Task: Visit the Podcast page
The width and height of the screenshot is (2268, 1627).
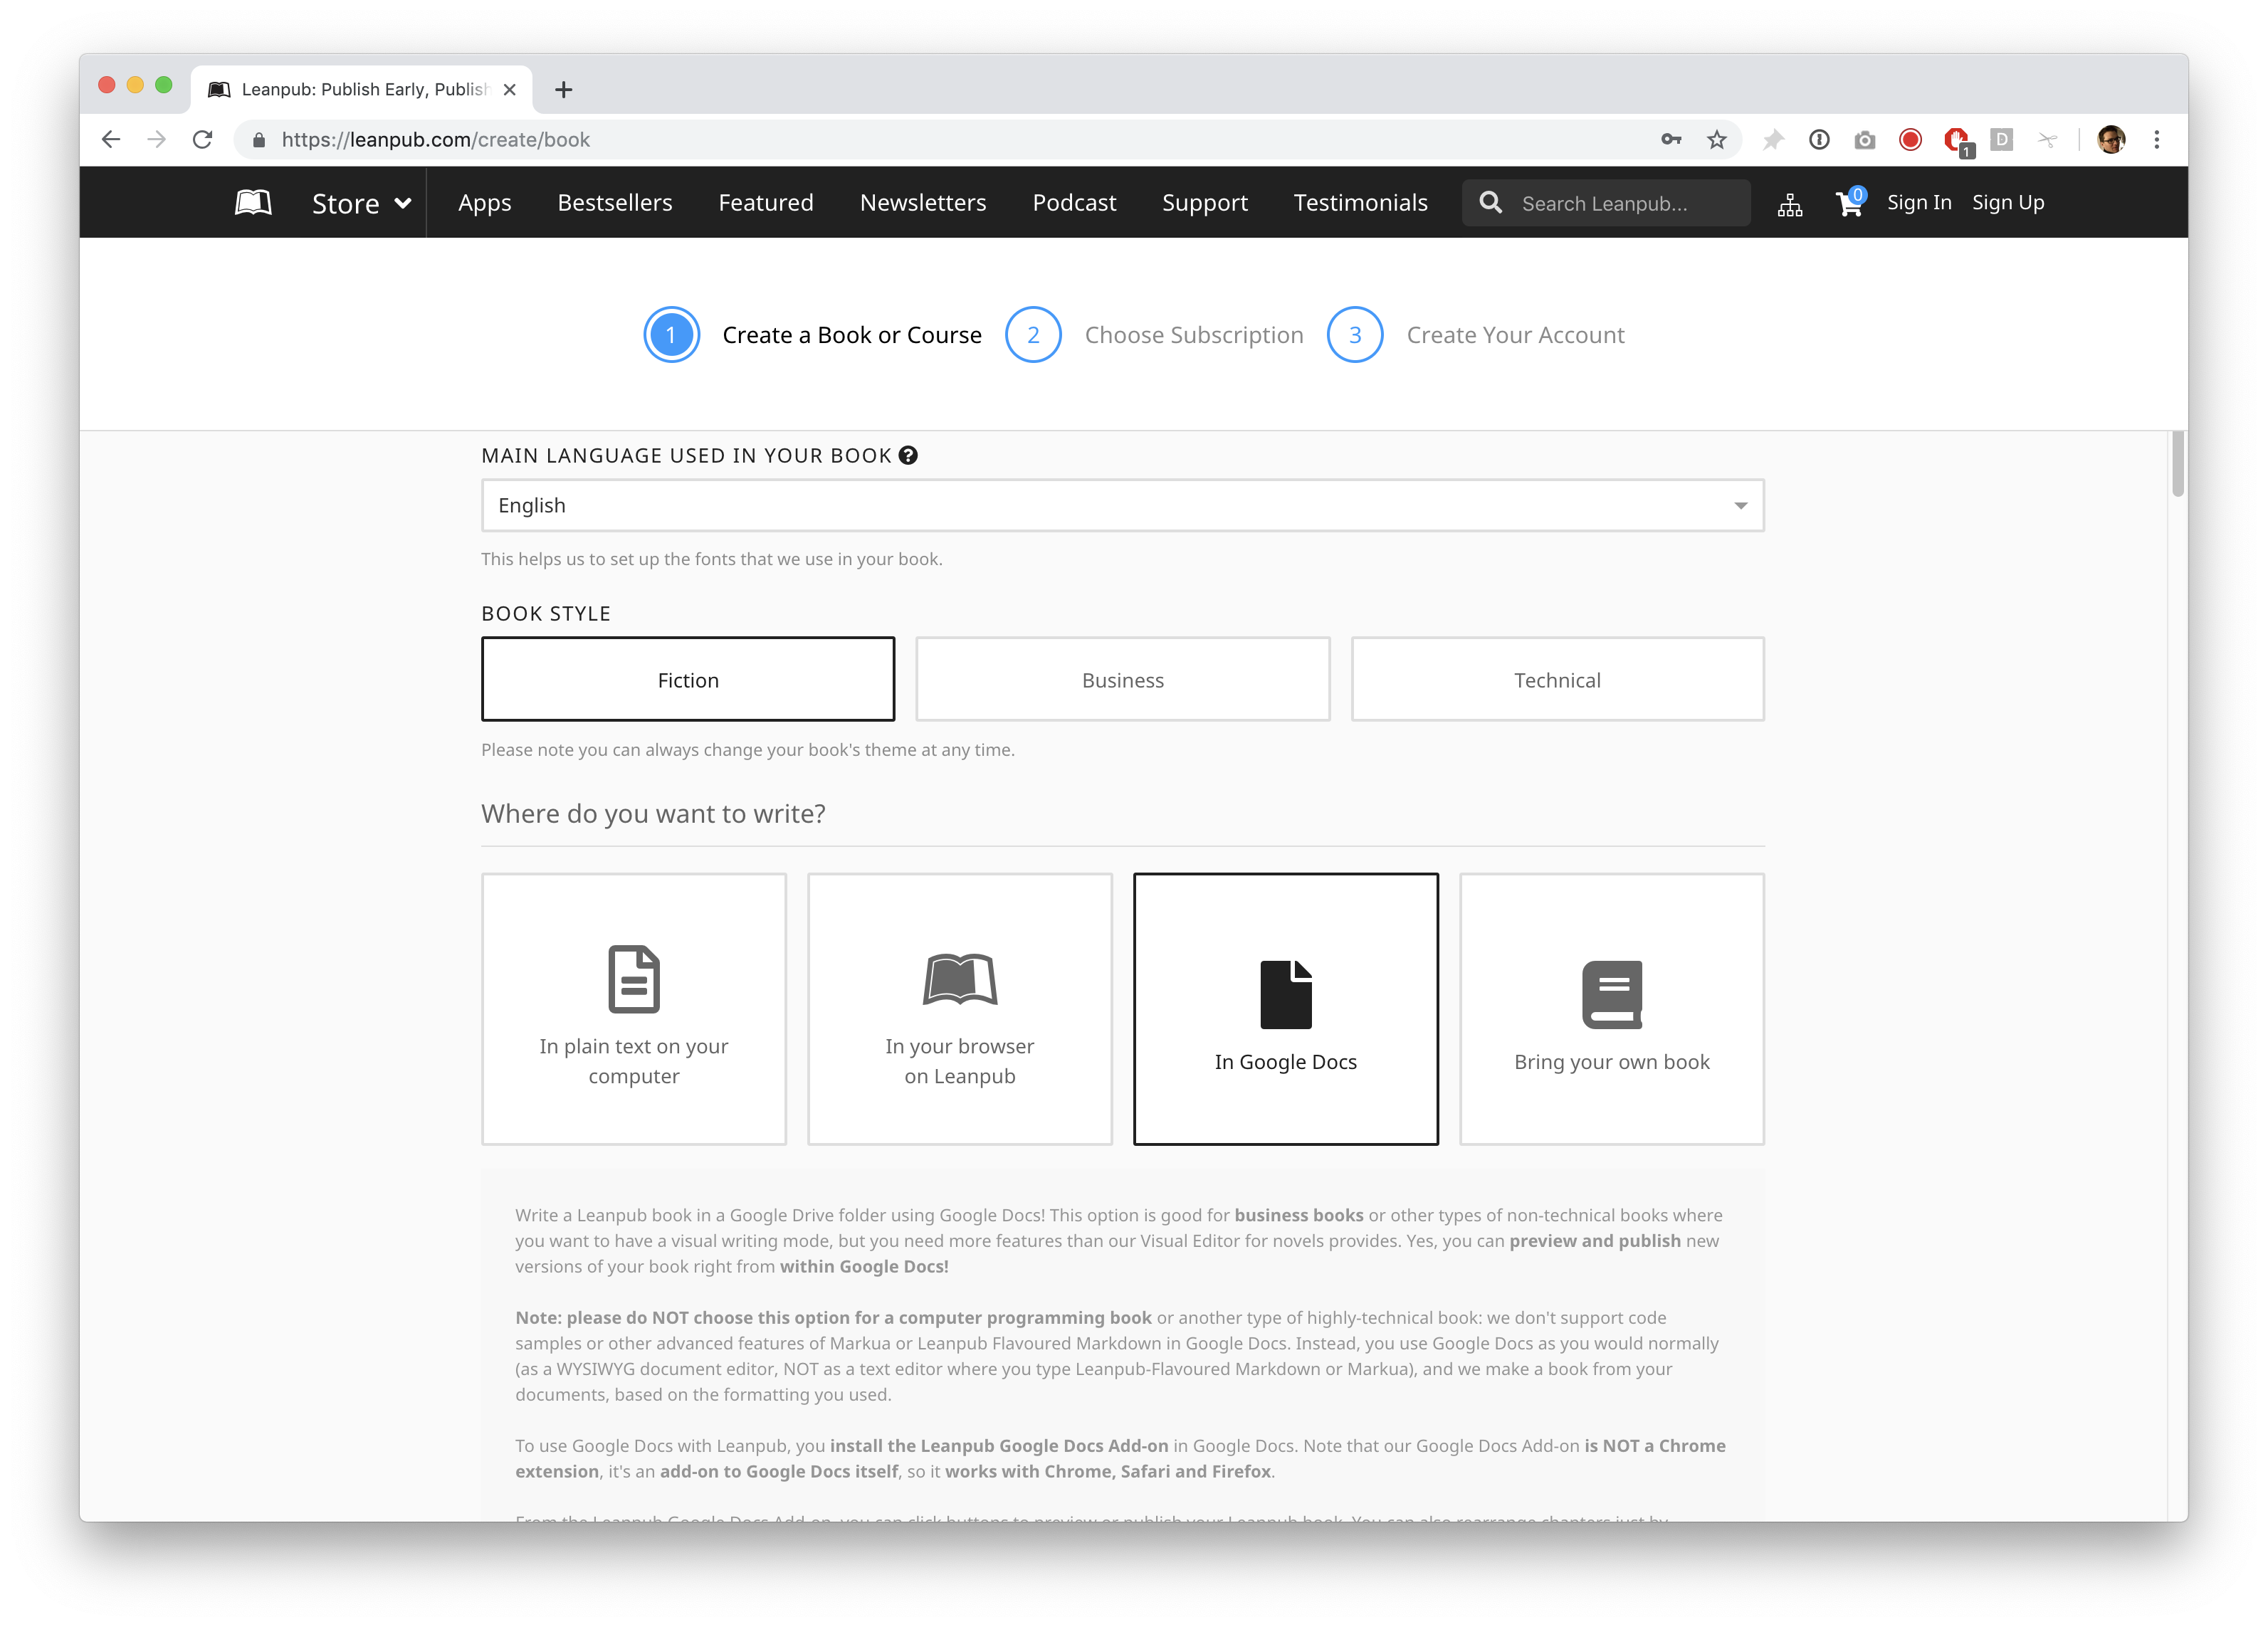Action: click(1074, 203)
